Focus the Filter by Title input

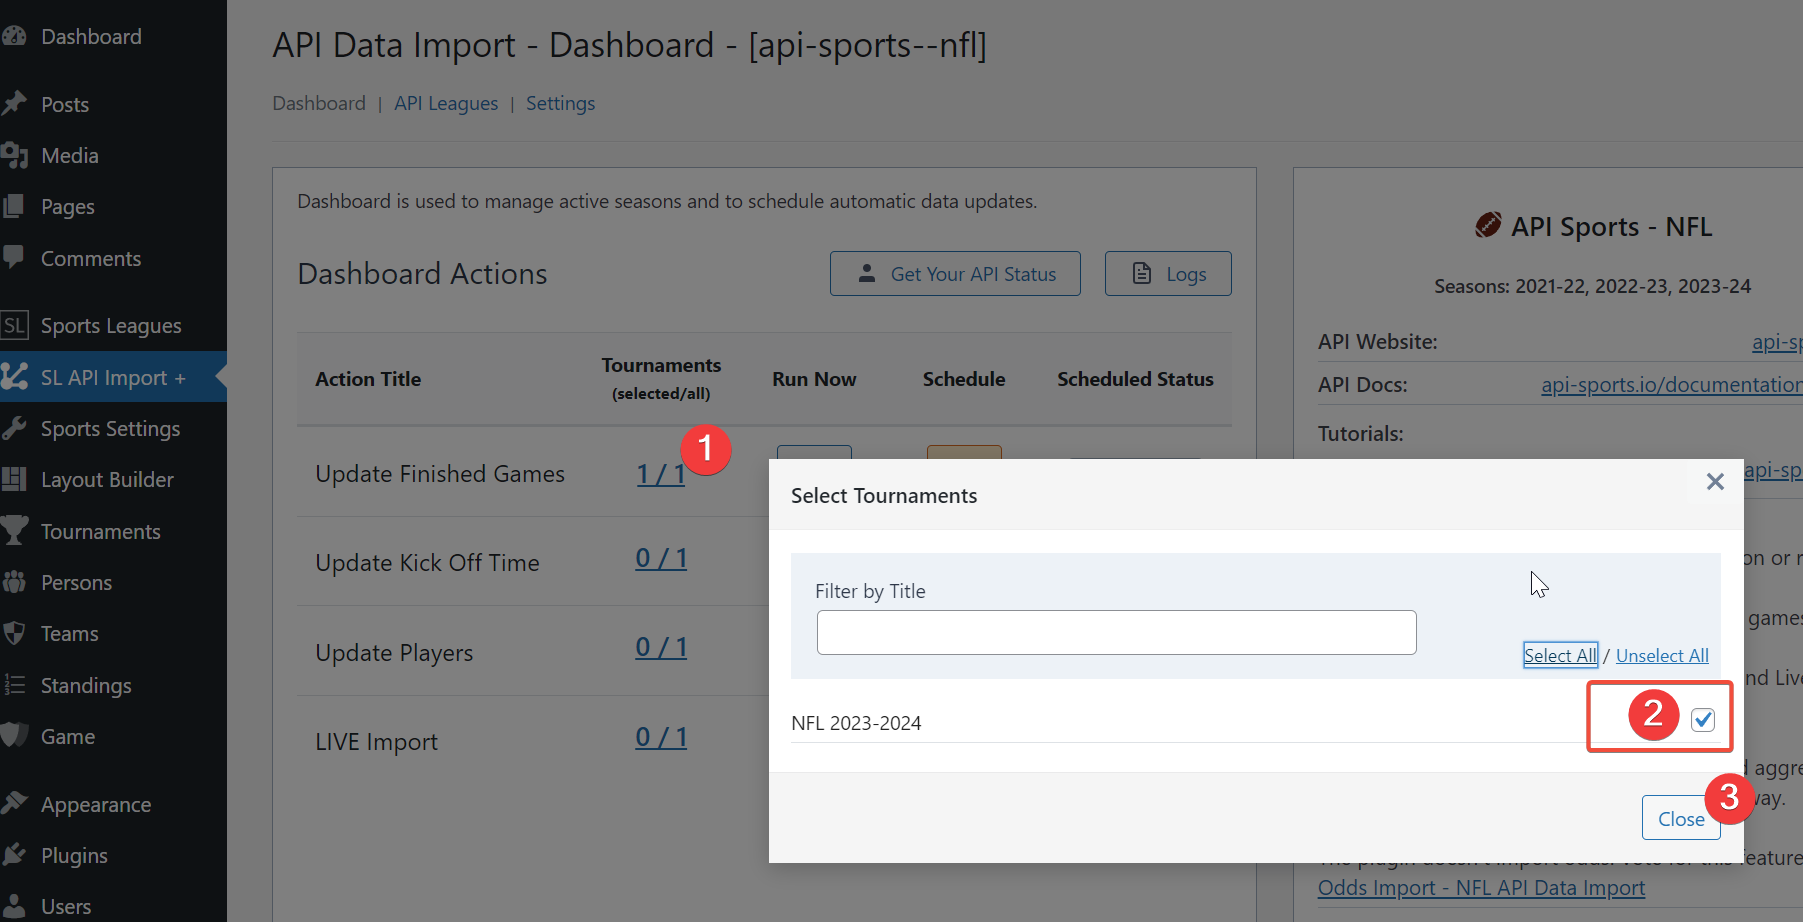1116,632
